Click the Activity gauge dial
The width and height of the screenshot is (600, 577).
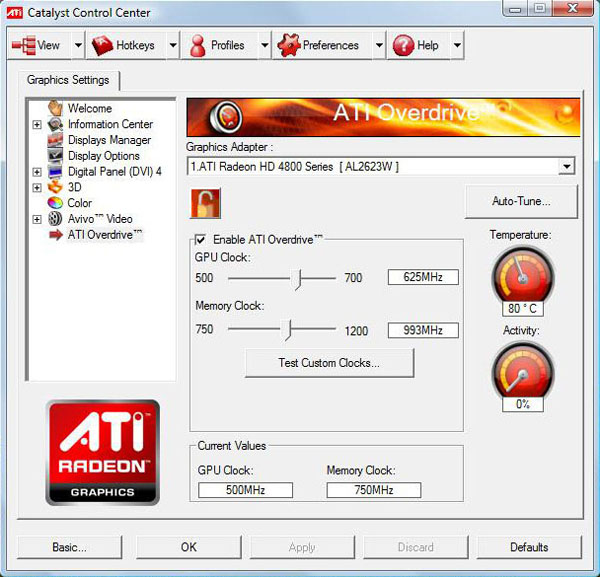click(523, 370)
